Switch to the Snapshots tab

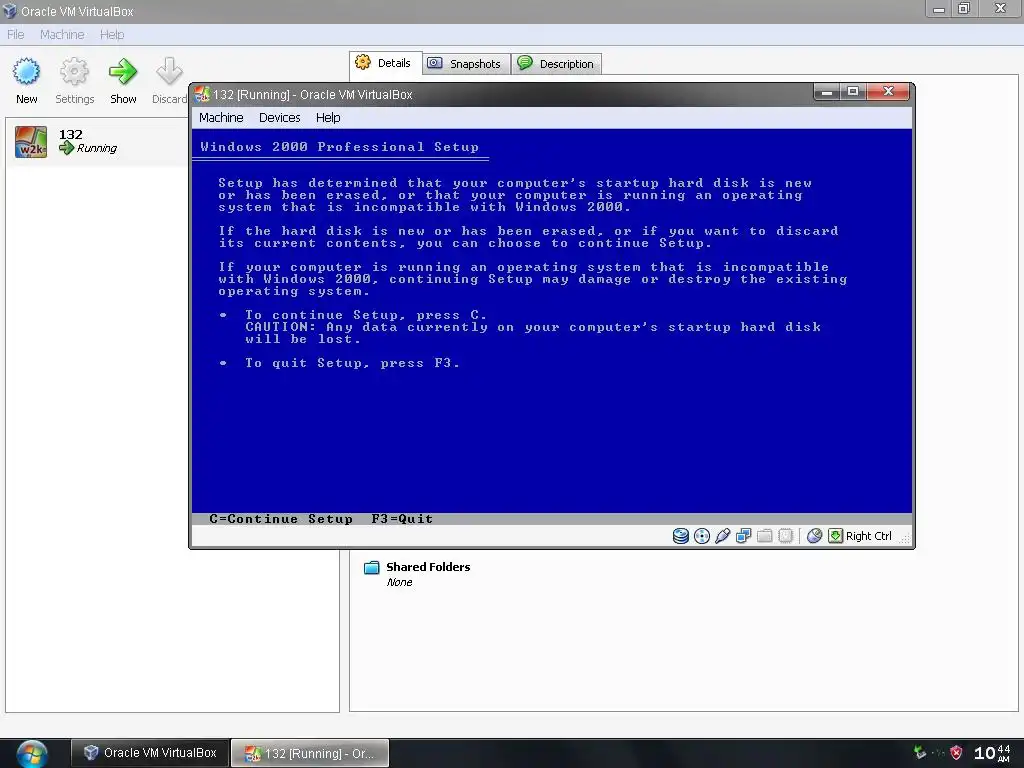pos(466,64)
